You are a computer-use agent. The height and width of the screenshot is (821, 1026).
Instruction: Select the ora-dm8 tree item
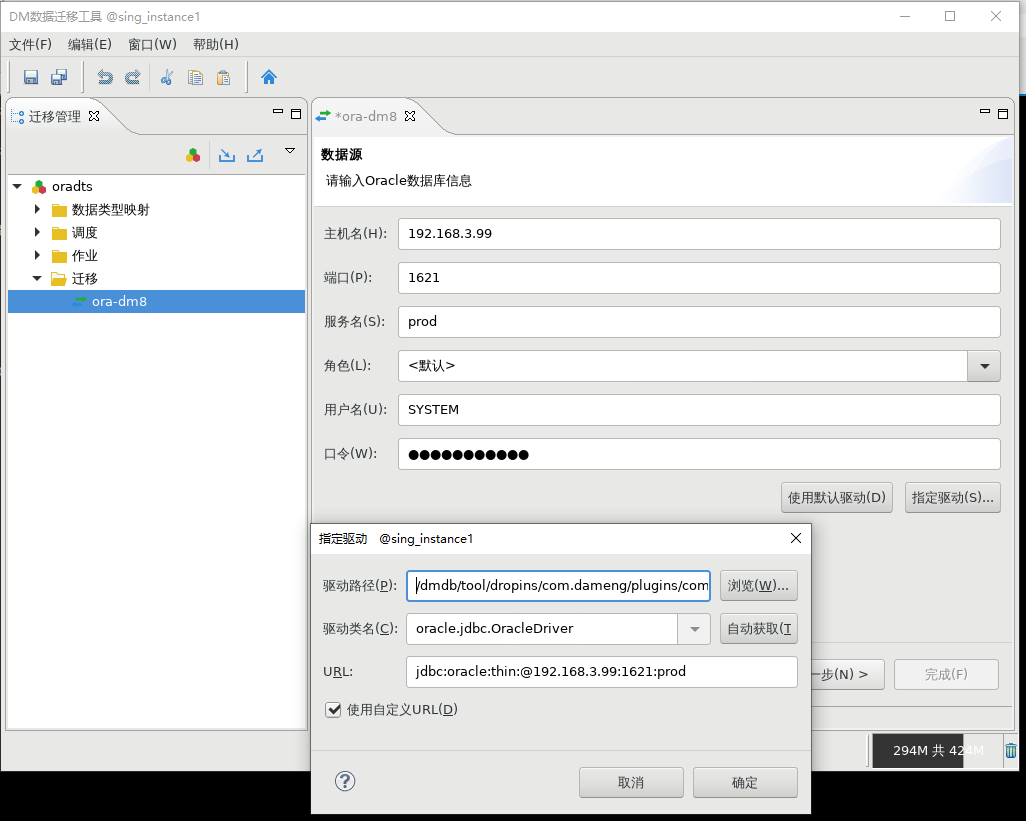tap(156, 302)
